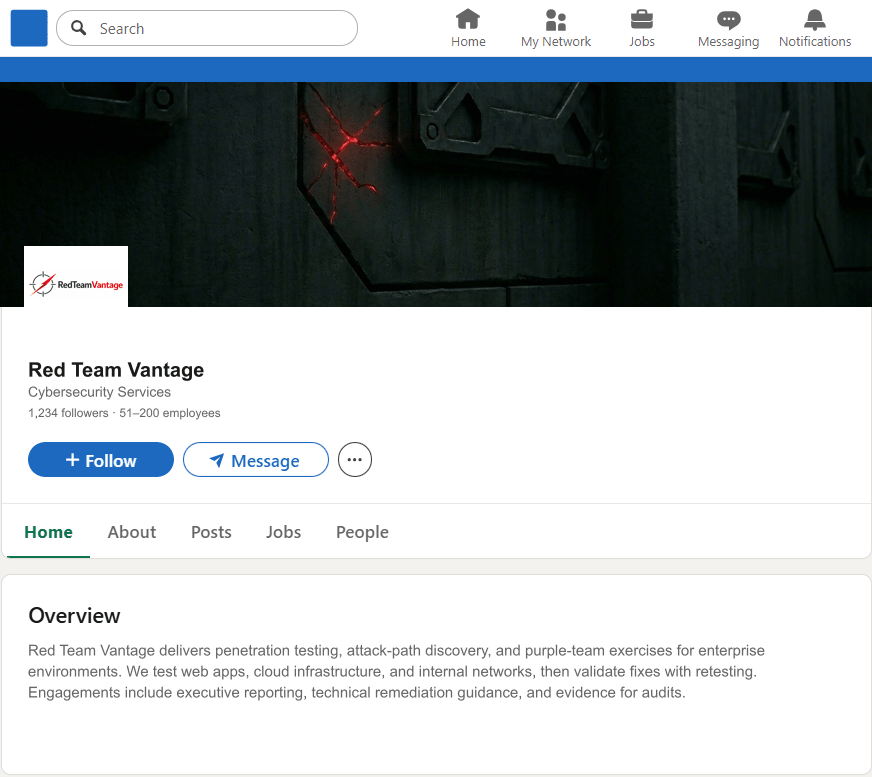Image resolution: width=872 pixels, height=777 pixels.
Task: Switch to the About tab
Action: [132, 532]
